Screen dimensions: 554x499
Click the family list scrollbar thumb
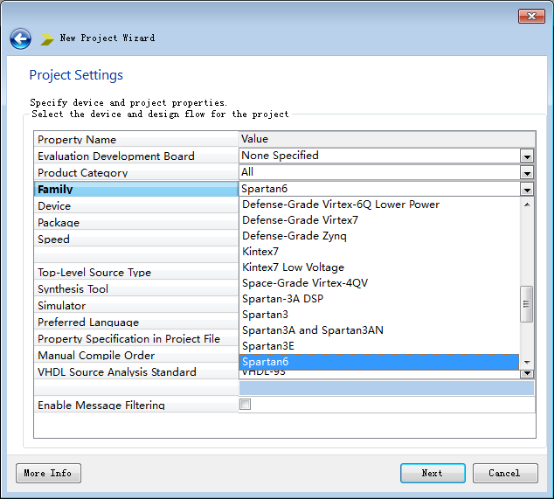[527, 304]
